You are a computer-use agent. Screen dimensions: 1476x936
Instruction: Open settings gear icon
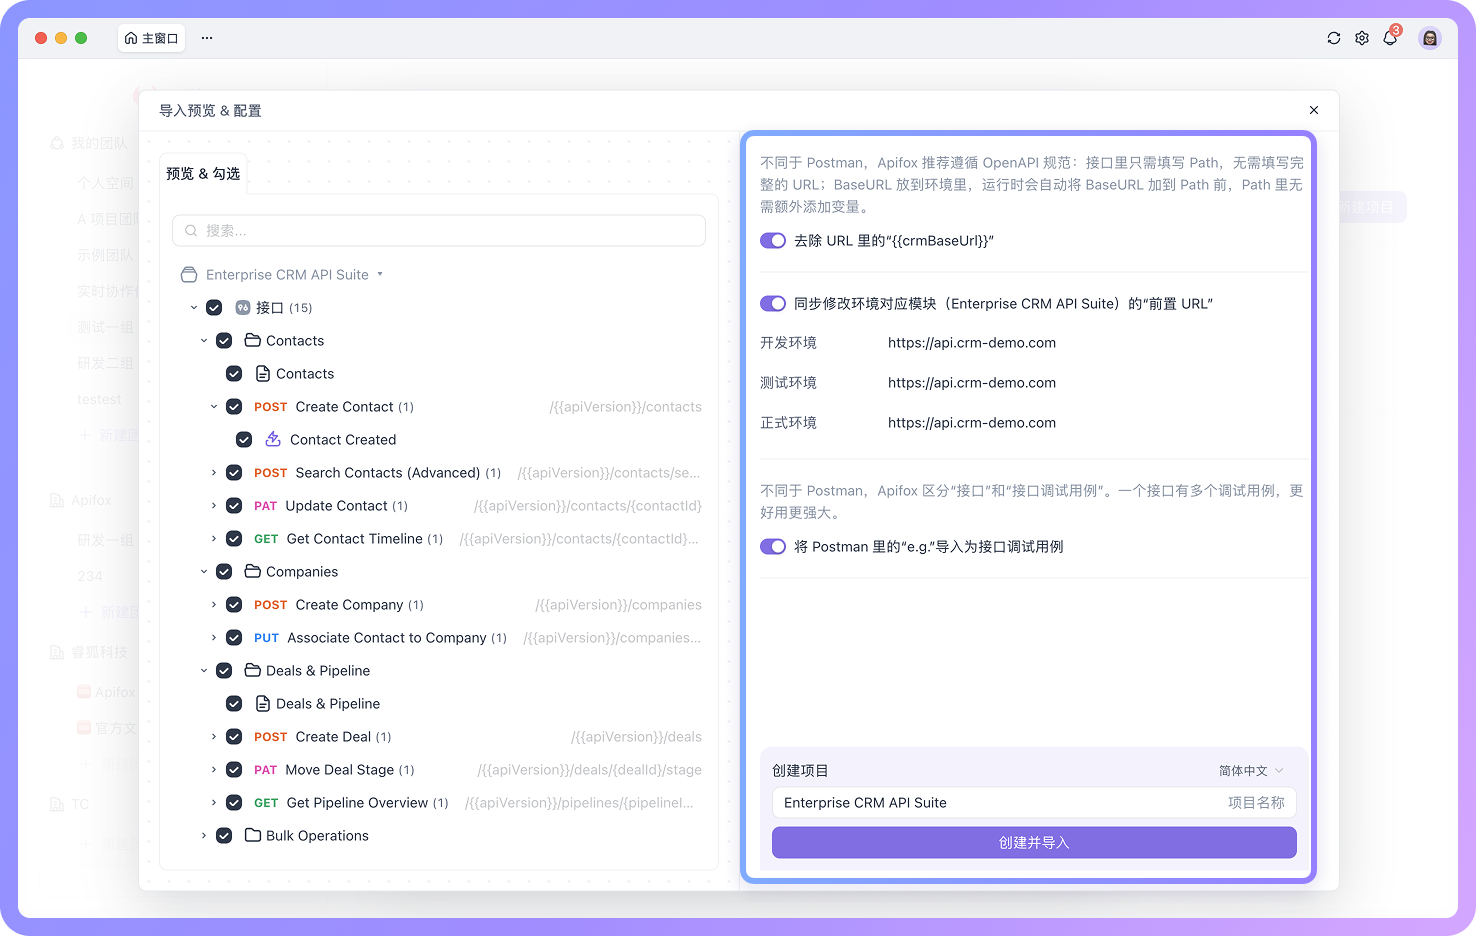pos(1362,38)
